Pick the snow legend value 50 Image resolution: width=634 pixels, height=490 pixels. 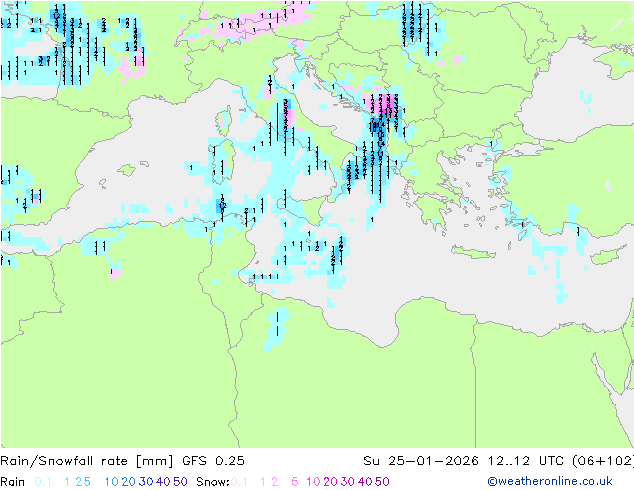[383, 482]
